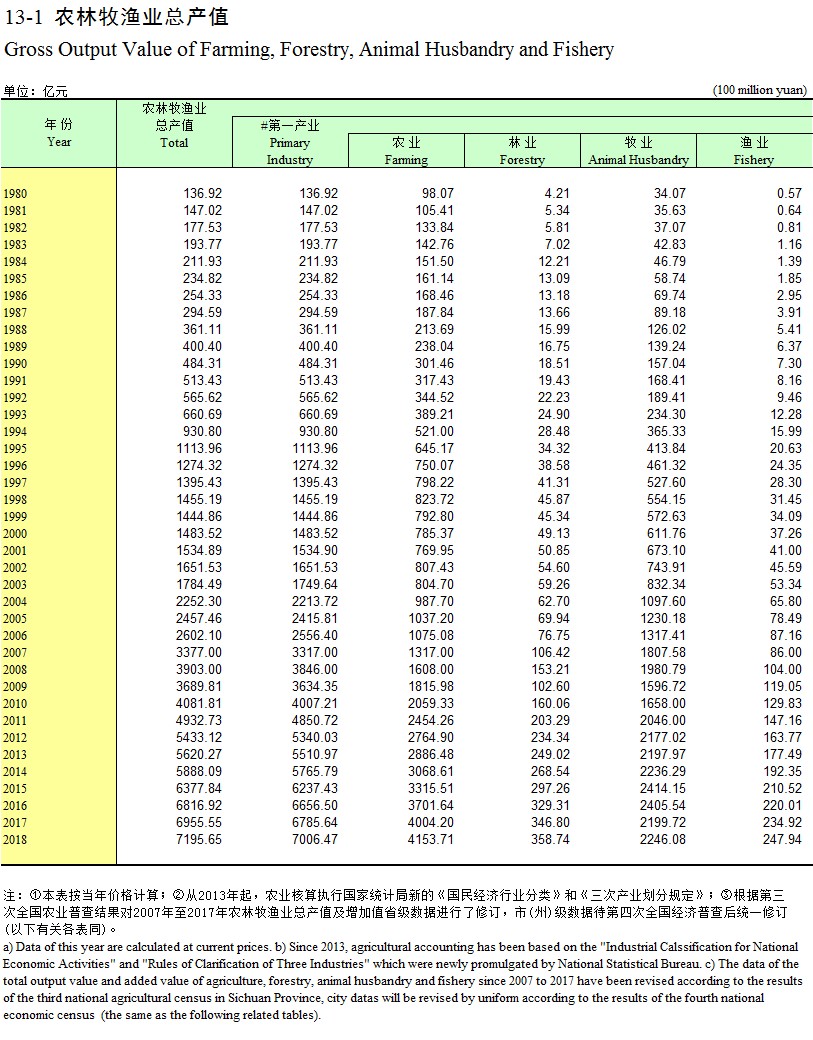
Task: Select forestry value 106.42
Action: coord(550,652)
